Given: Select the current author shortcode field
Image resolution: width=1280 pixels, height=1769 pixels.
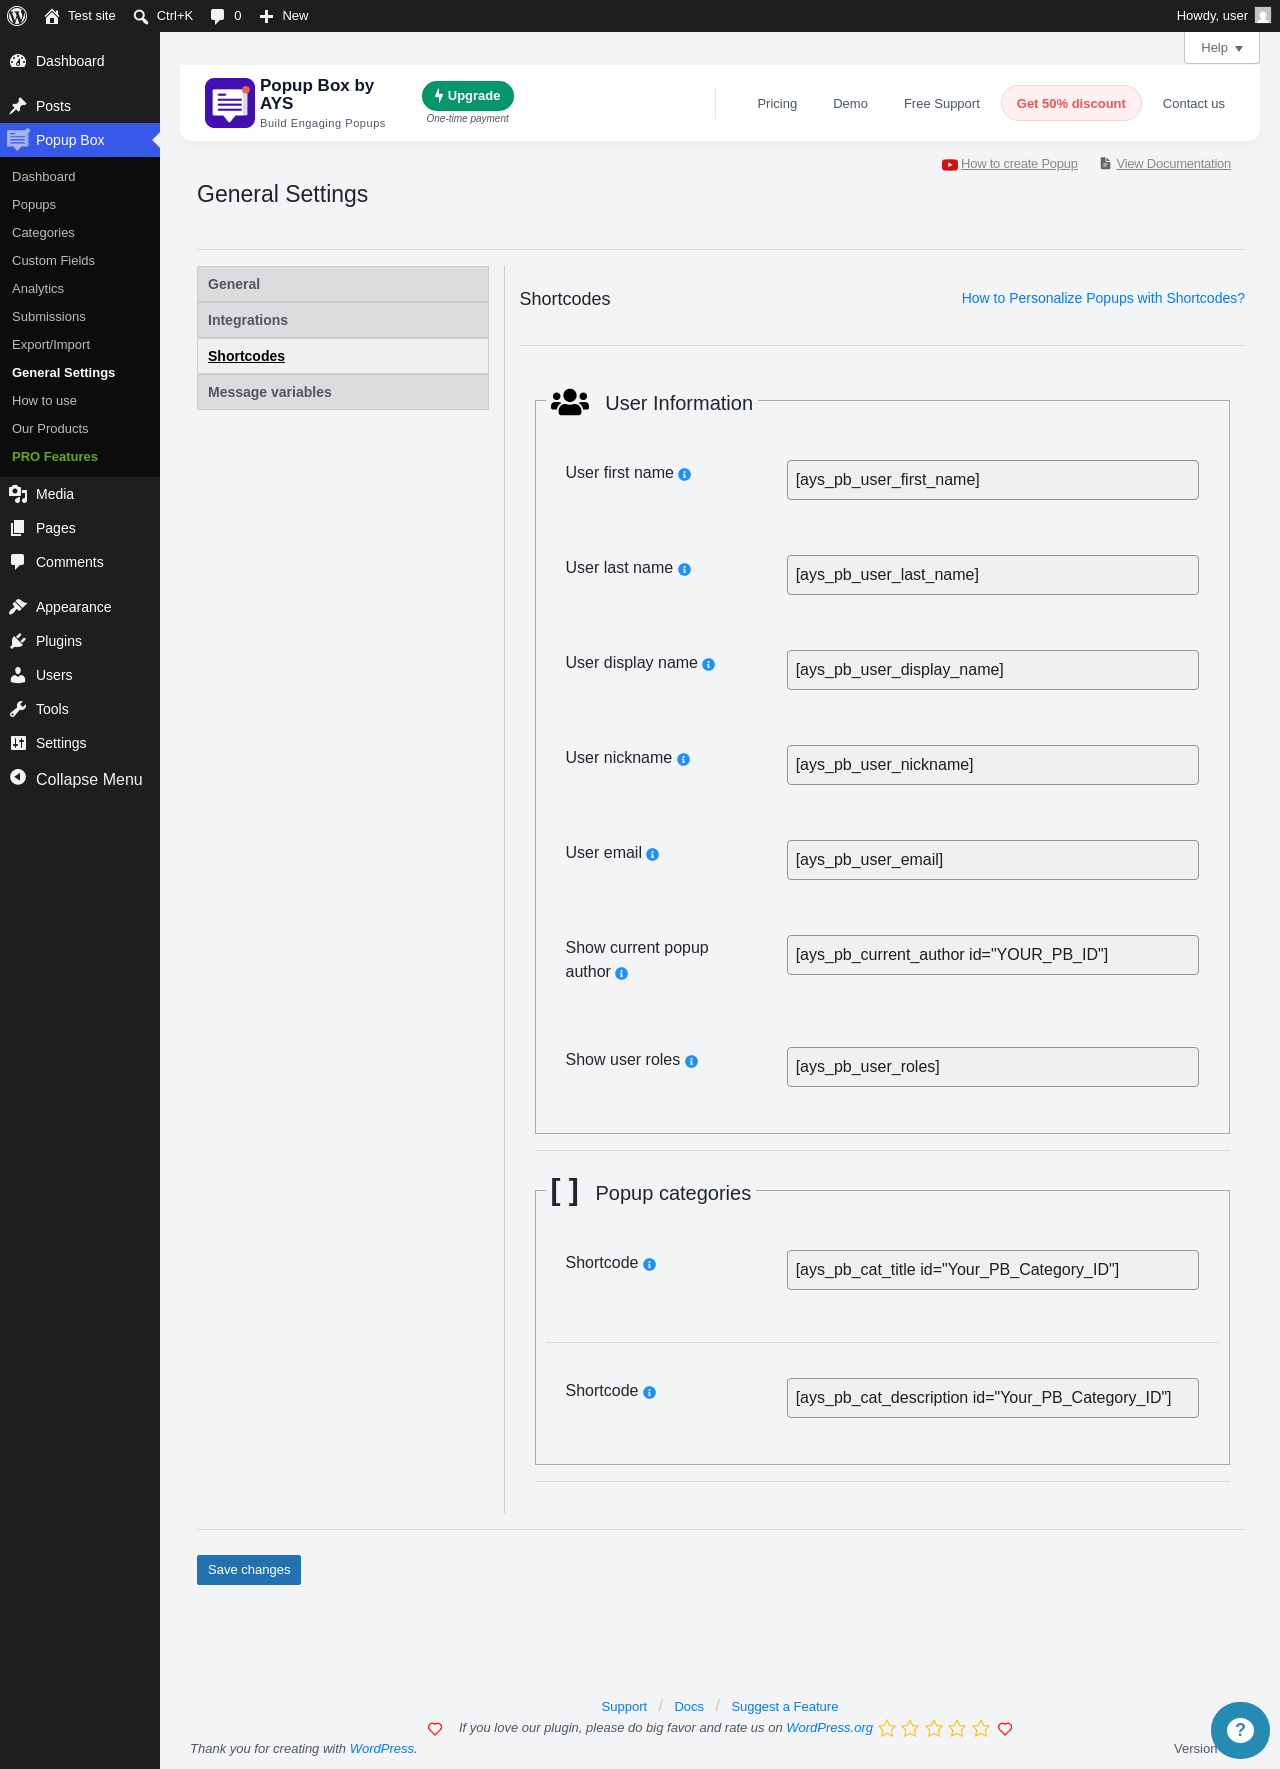Looking at the screenshot, I should 993,955.
